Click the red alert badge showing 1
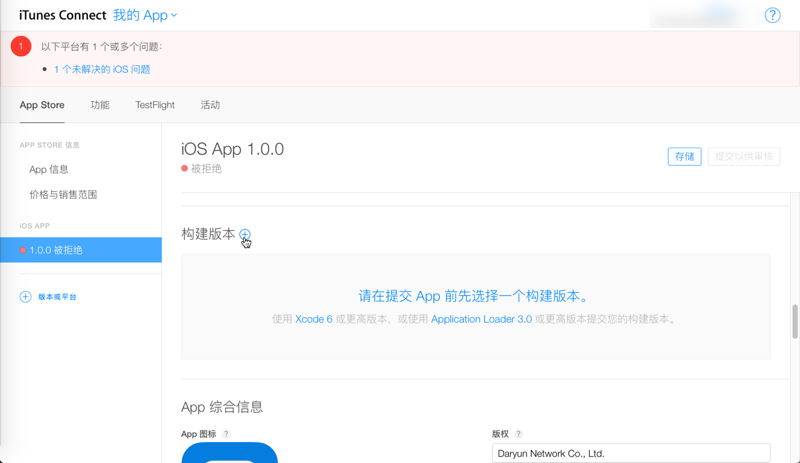 pos(21,46)
